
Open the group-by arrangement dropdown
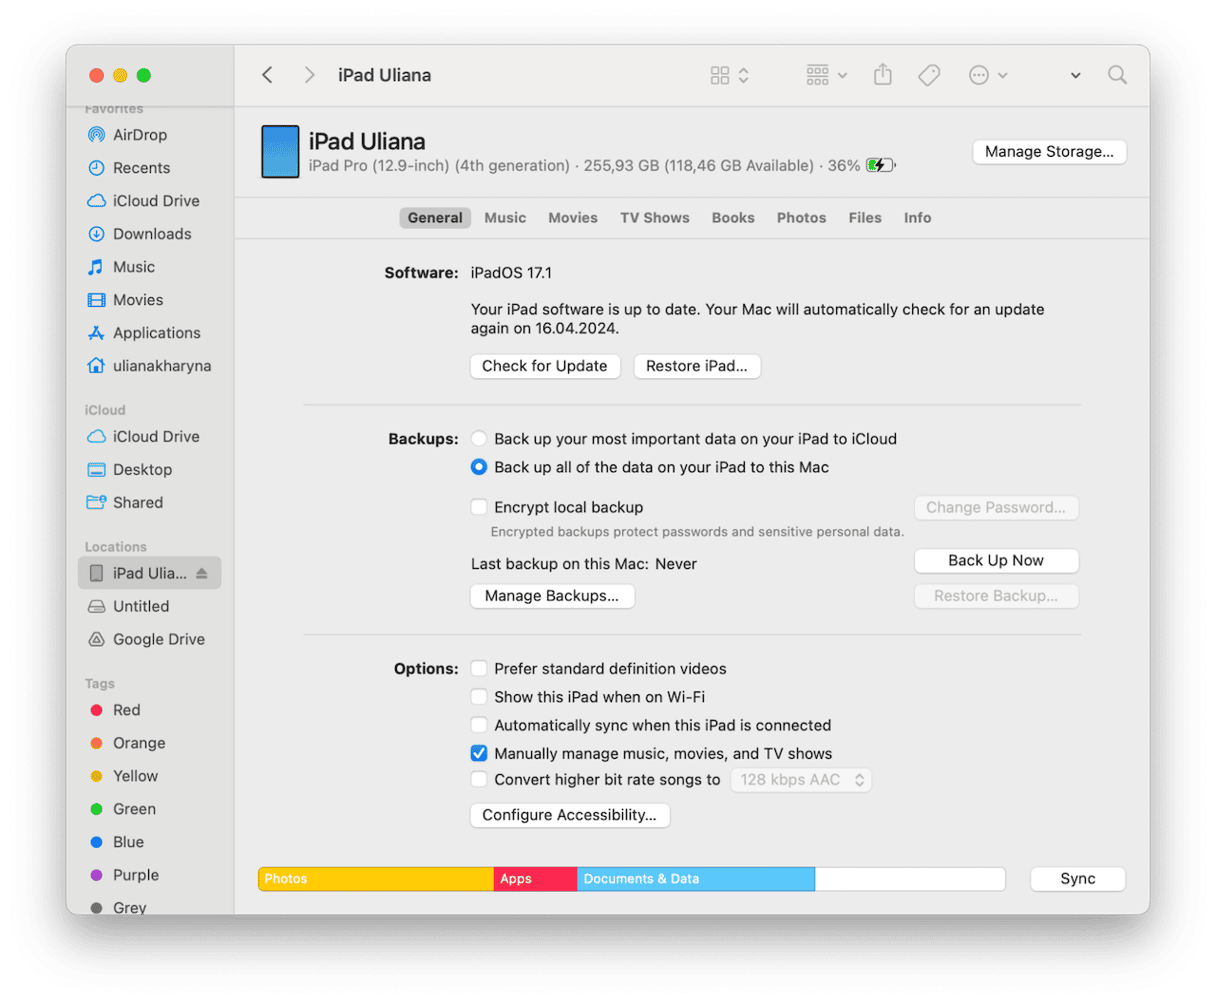[826, 75]
